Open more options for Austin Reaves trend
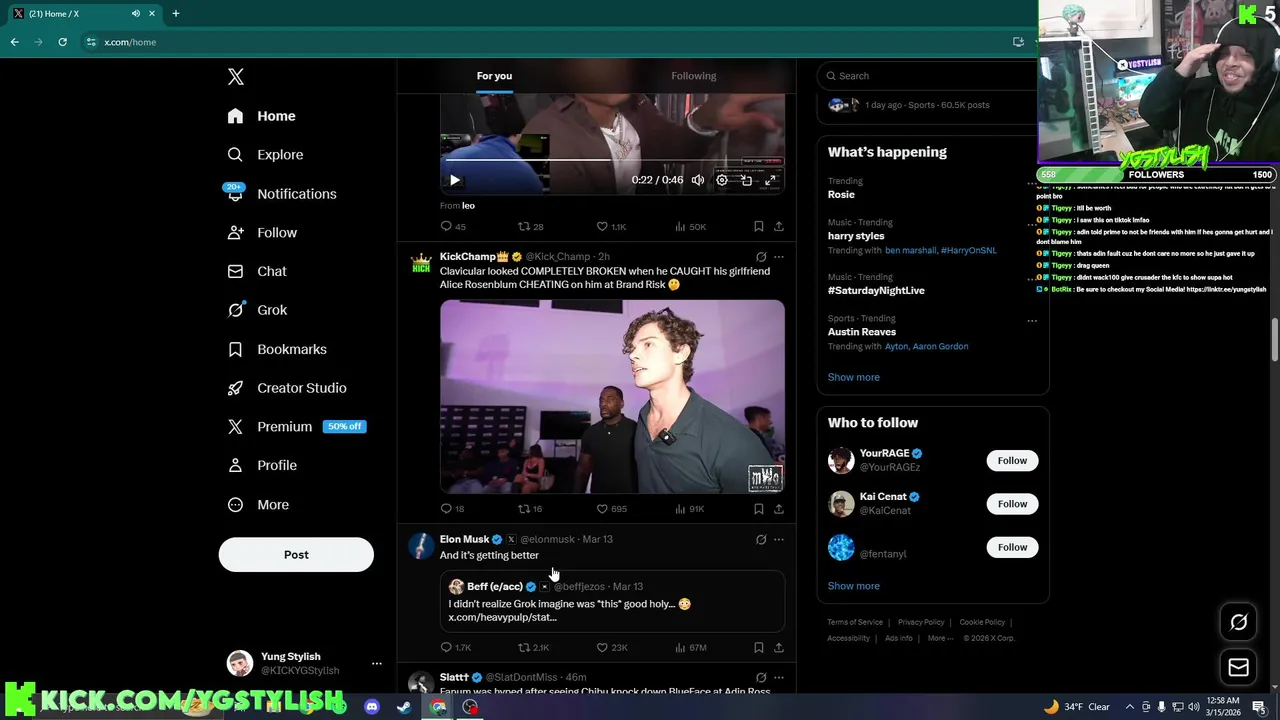Viewport: 1280px width, 720px height. [1032, 320]
